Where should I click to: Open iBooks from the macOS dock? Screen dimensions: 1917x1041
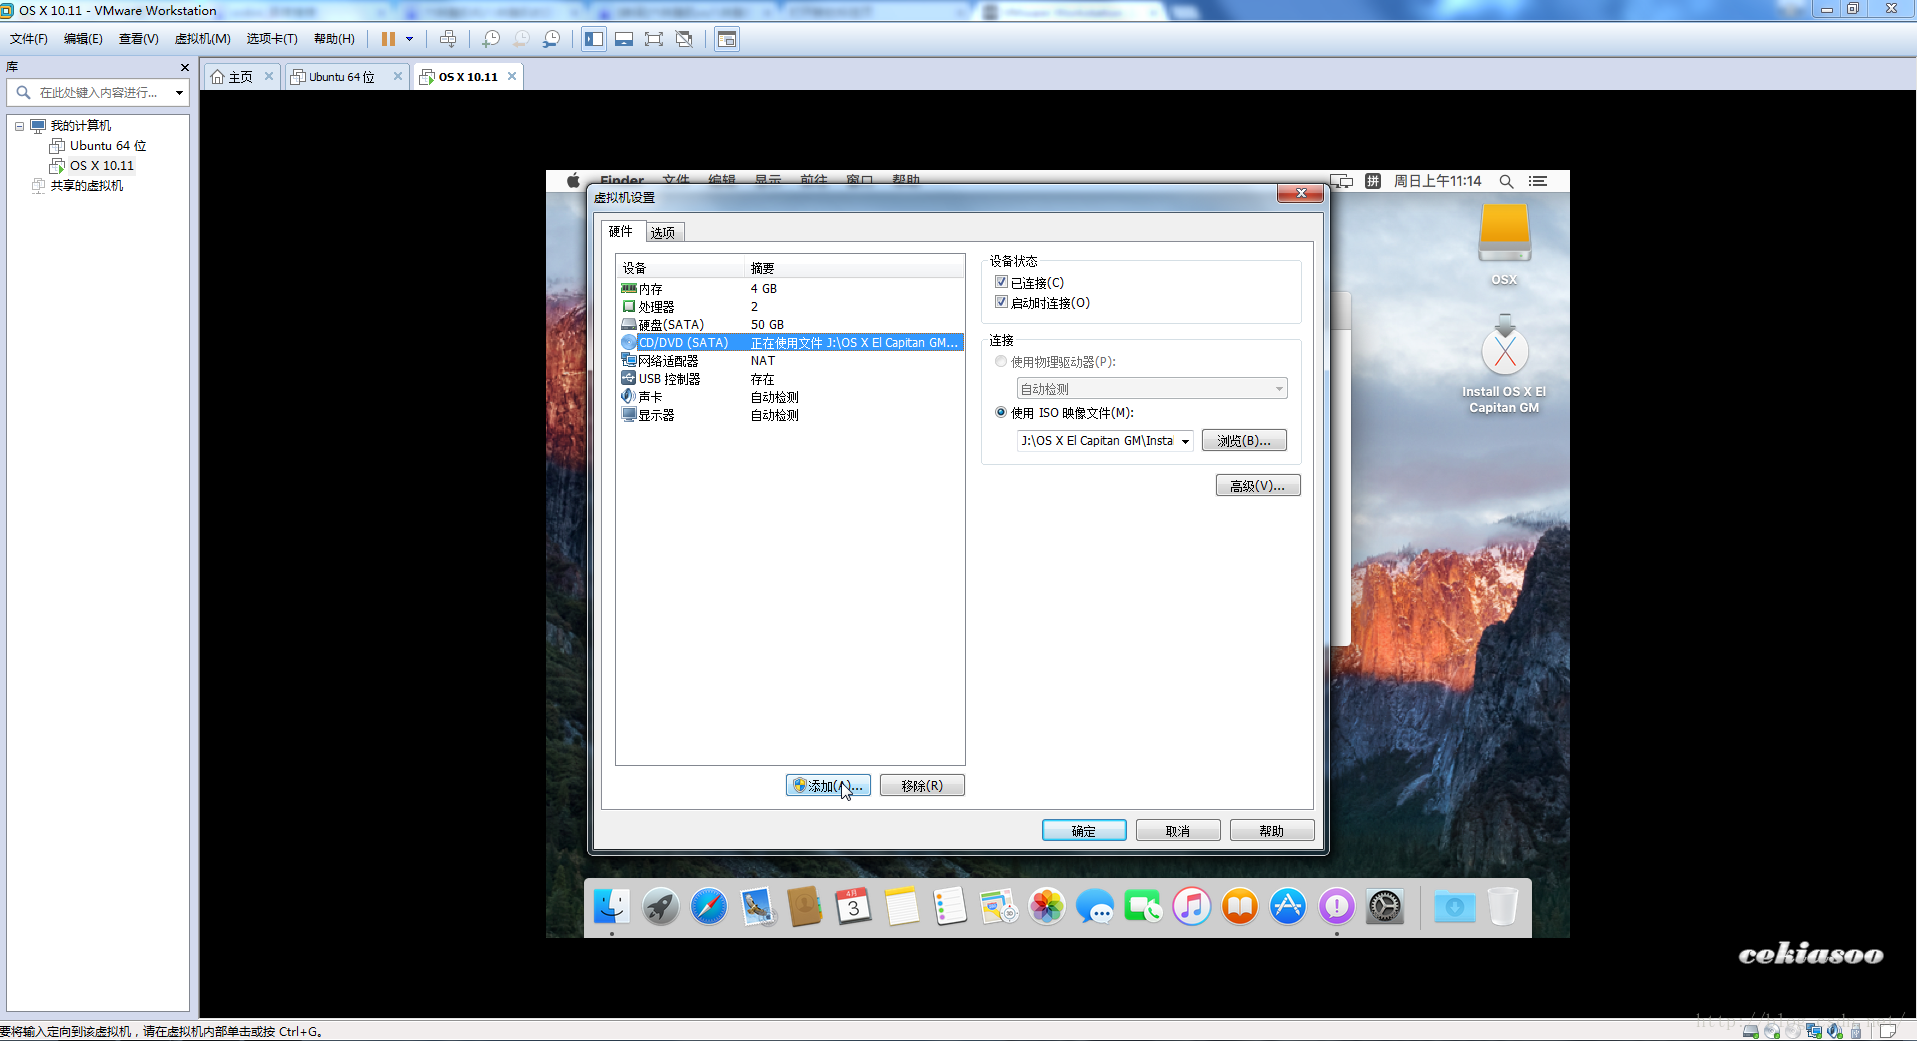[1240, 907]
